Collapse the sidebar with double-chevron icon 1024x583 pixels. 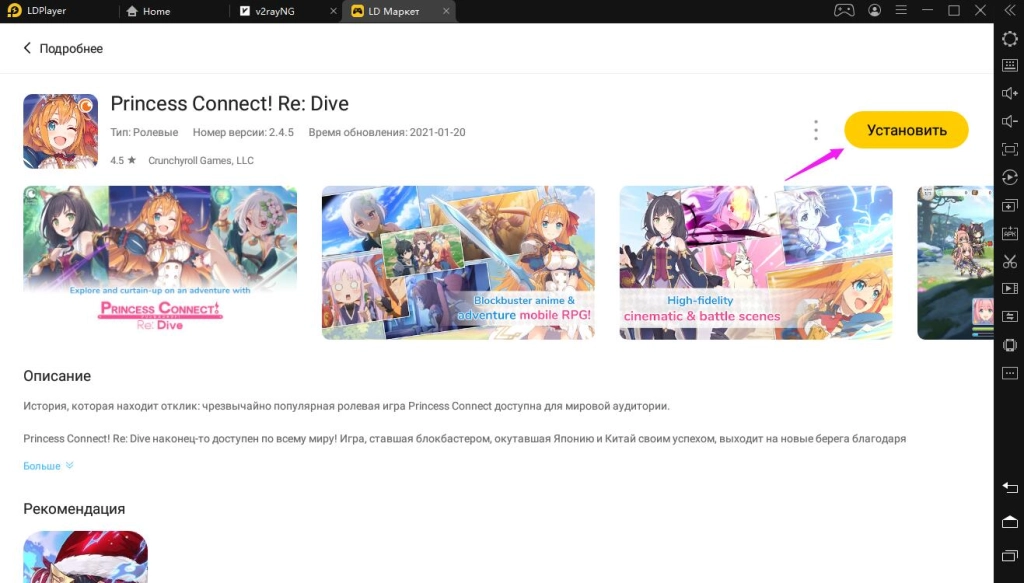(x=1008, y=10)
